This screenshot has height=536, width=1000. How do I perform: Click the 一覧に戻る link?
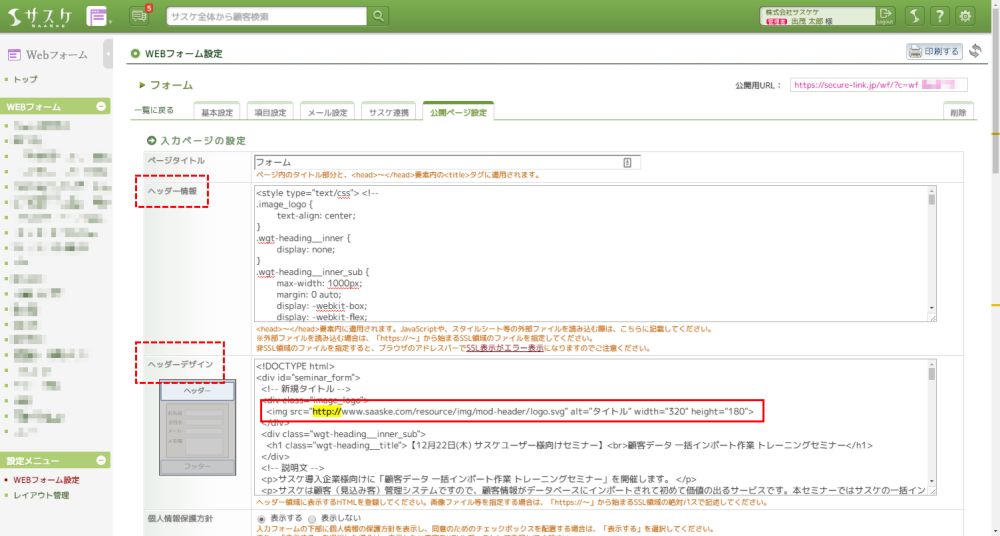153,110
